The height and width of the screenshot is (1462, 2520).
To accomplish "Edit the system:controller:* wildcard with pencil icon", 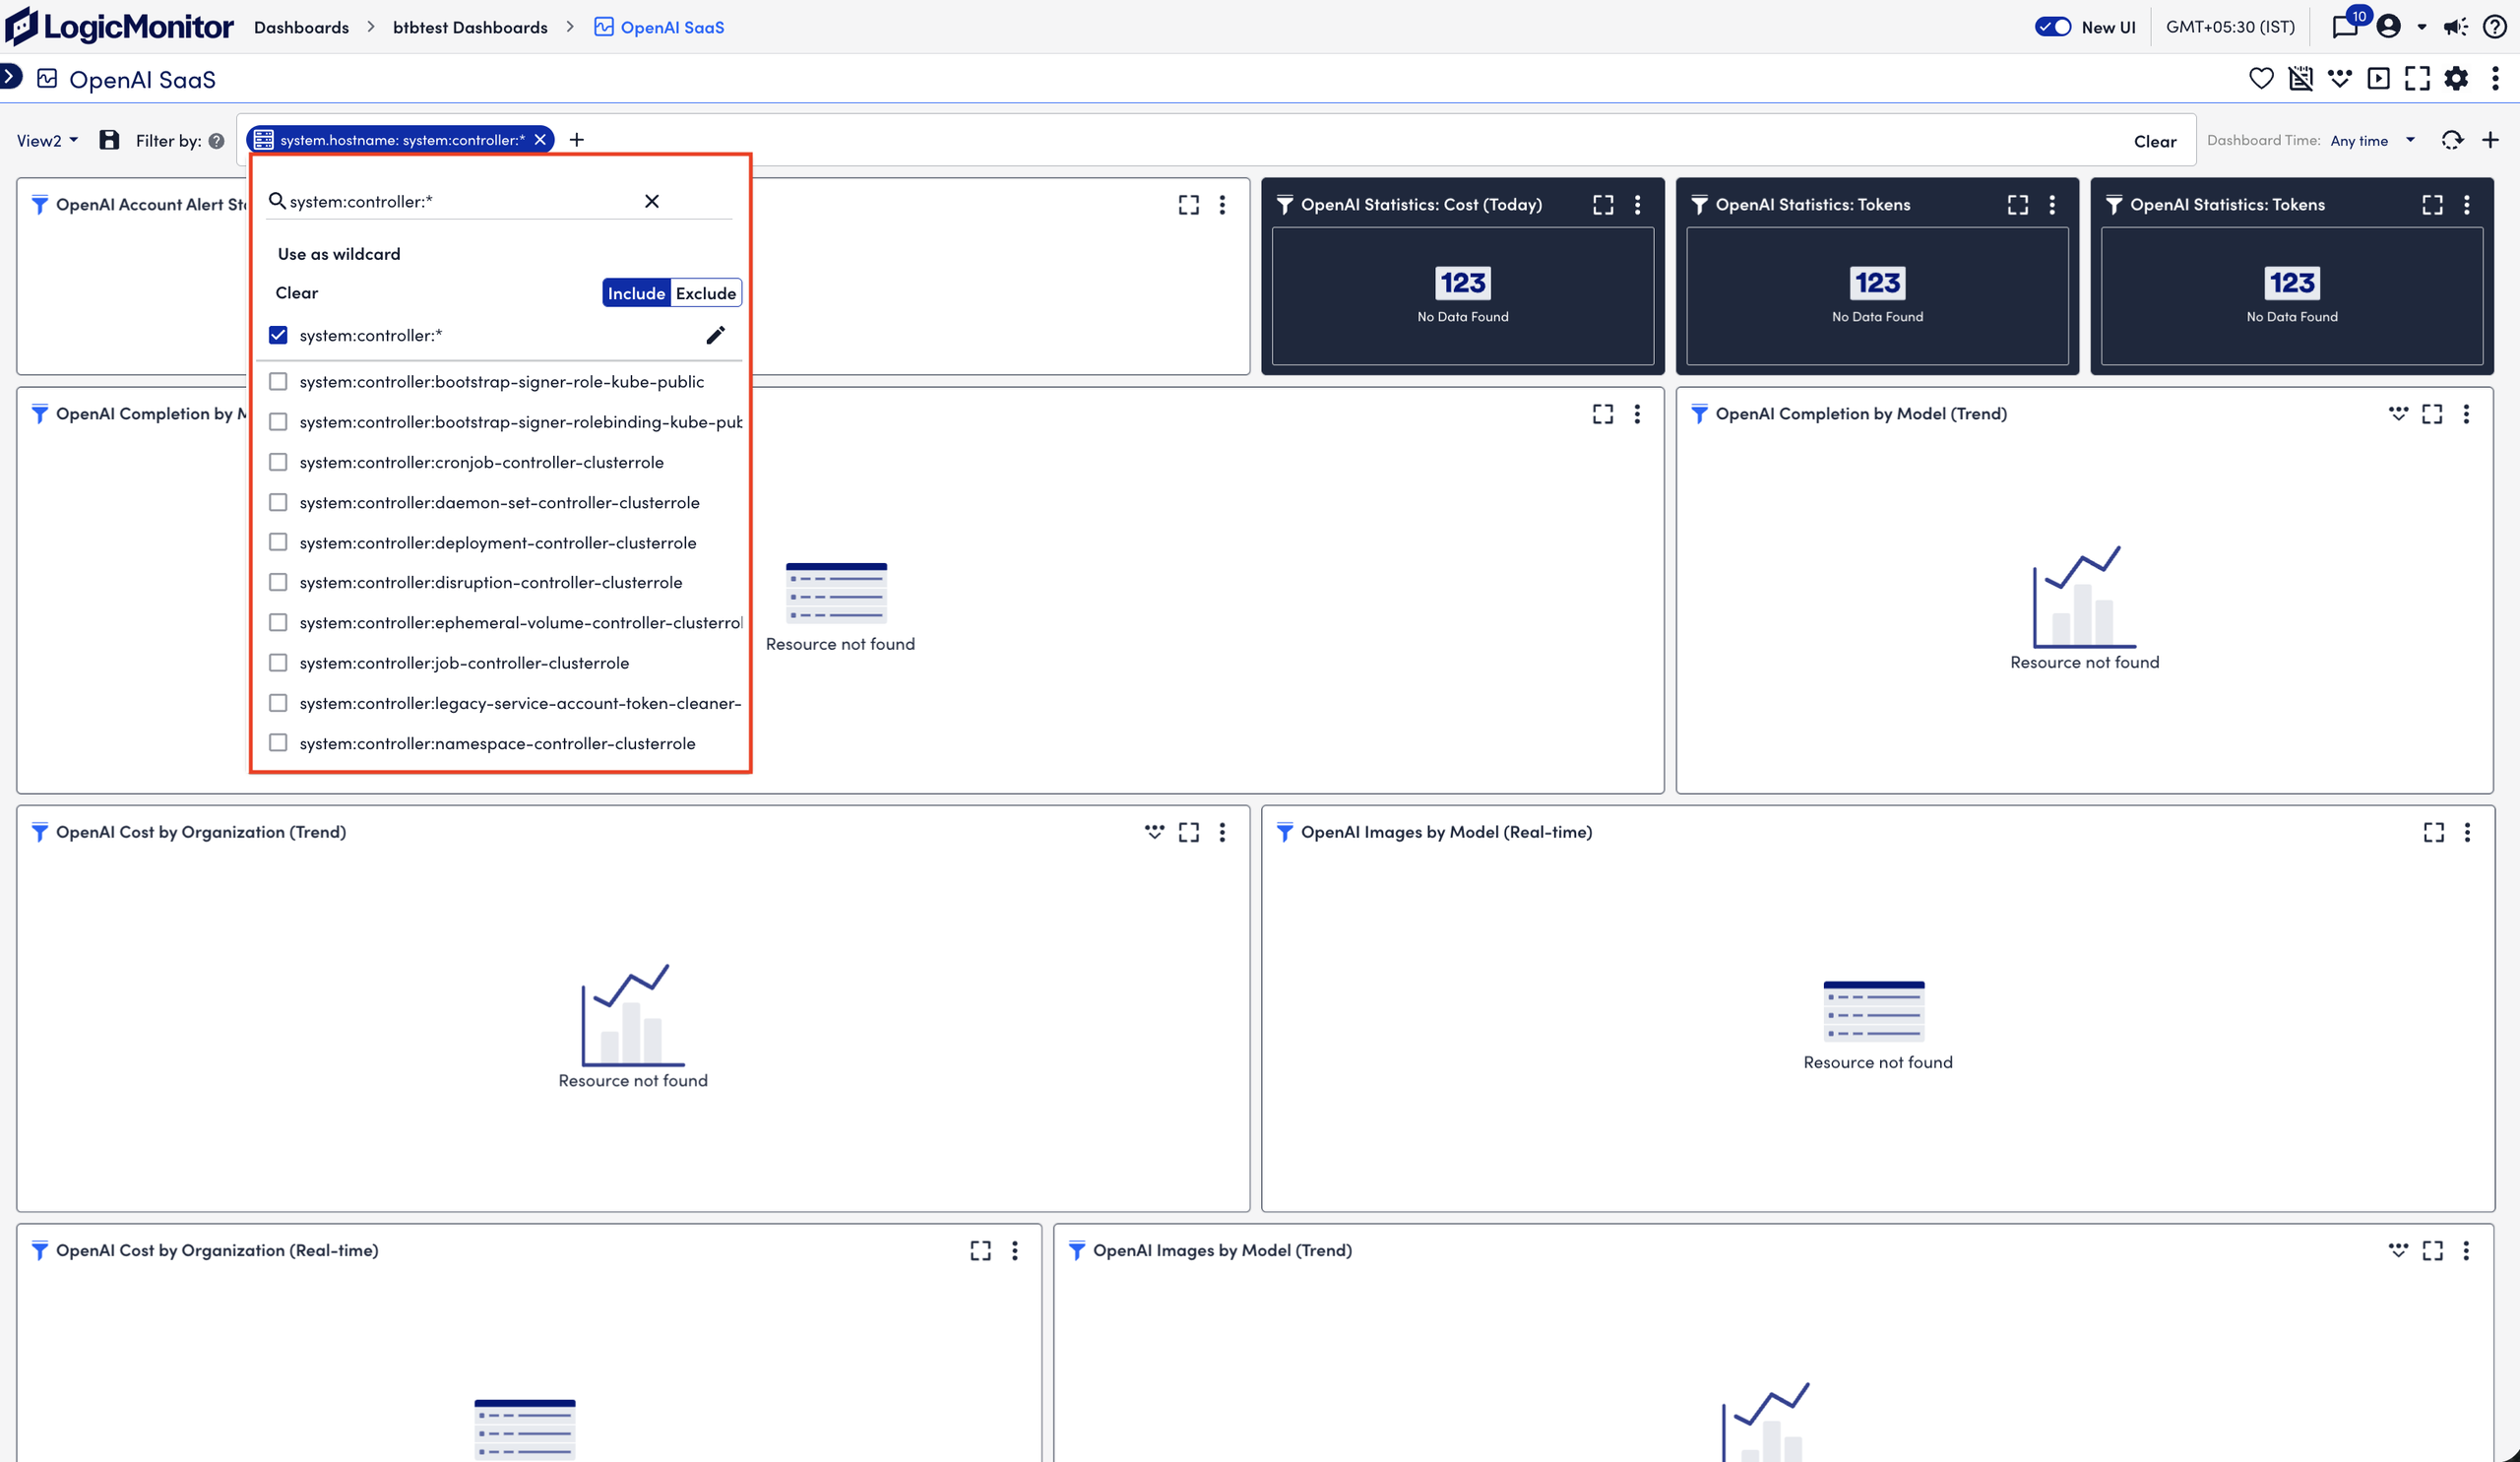I will [715, 335].
